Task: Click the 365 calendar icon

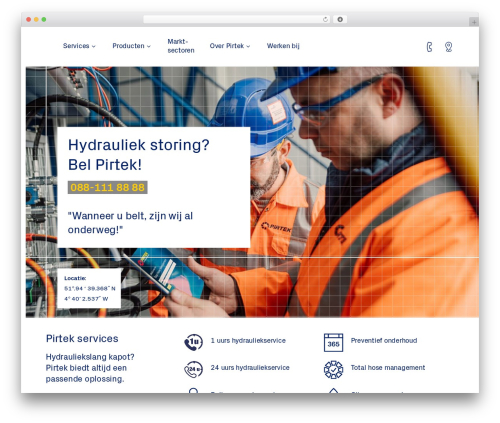Action: pyautogui.click(x=333, y=342)
